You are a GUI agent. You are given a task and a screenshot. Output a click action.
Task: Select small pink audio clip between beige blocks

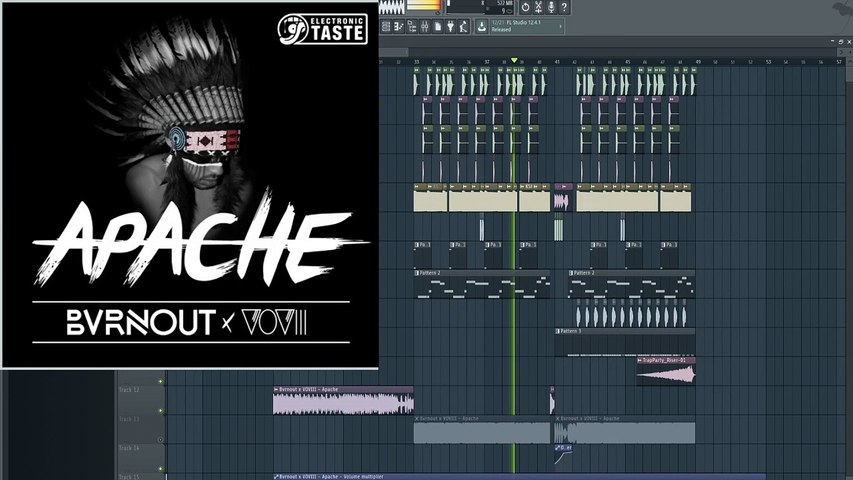click(x=563, y=198)
